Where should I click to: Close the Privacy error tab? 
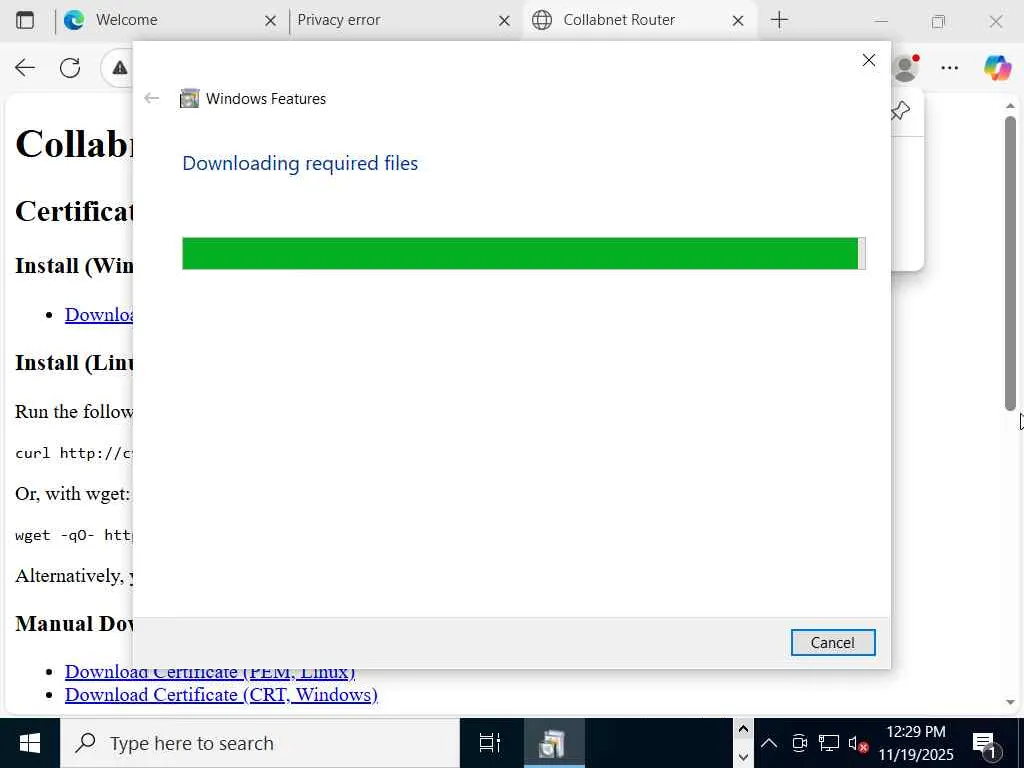tap(504, 21)
